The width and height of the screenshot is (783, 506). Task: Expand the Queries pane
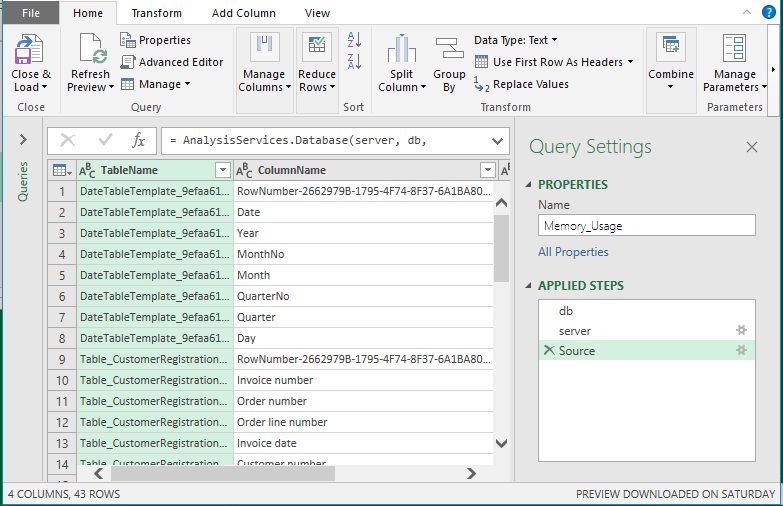(23, 139)
